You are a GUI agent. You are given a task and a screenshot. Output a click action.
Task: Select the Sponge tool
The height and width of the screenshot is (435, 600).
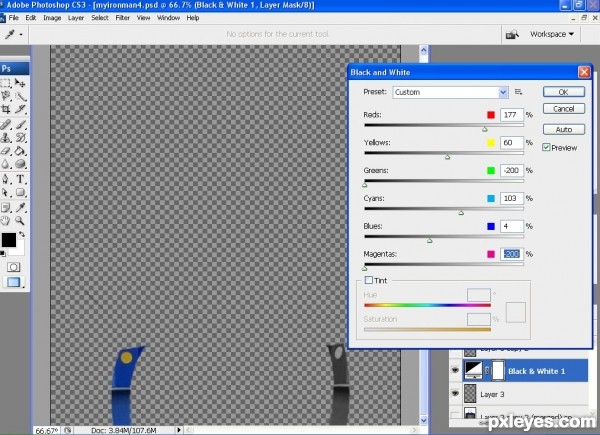[20, 164]
